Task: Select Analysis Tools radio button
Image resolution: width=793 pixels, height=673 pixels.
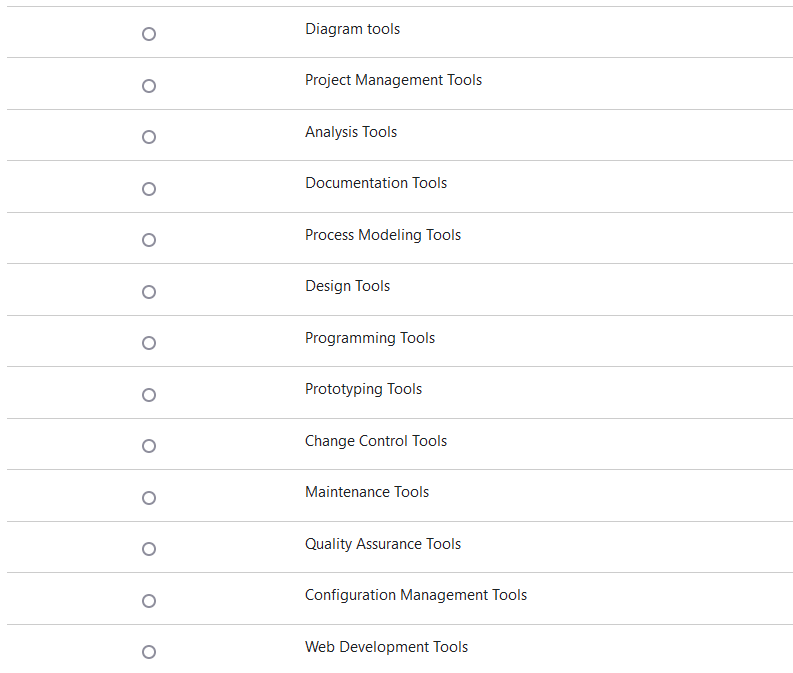Action: pyautogui.click(x=149, y=137)
